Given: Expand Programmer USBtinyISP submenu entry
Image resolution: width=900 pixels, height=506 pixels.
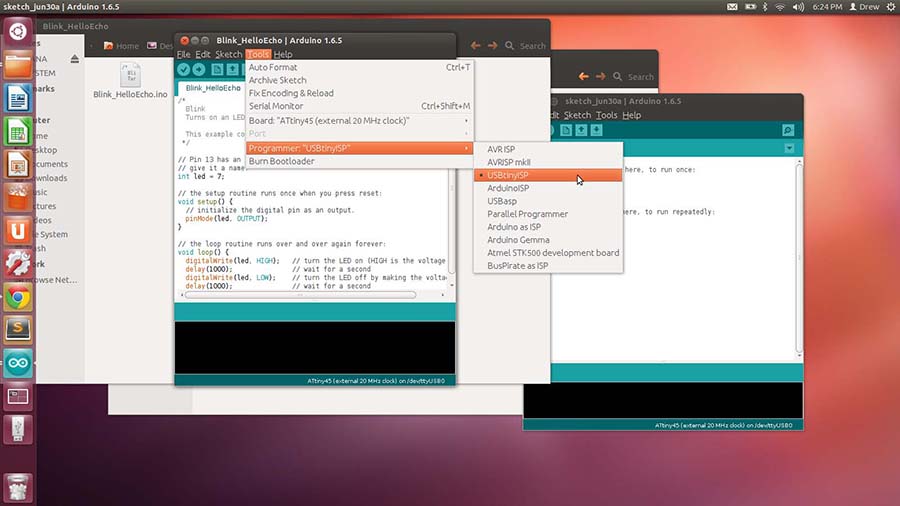Looking at the screenshot, I should (359, 148).
